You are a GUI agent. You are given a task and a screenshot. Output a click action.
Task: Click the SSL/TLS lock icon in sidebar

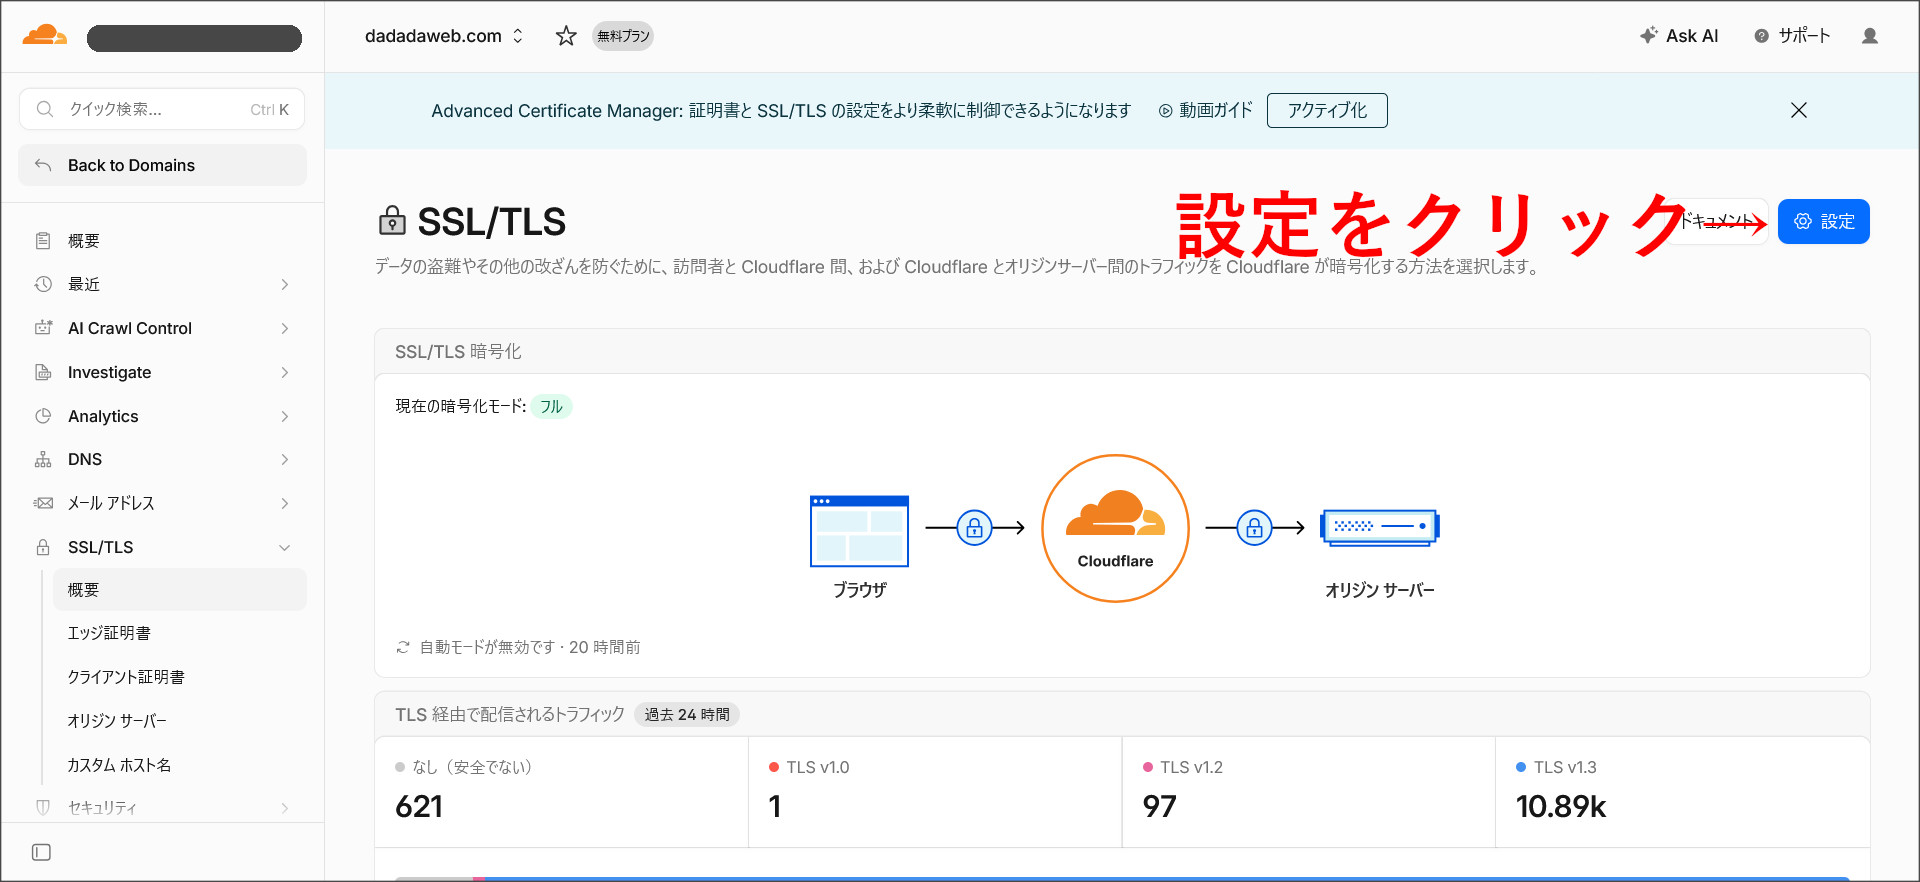pos(43,547)
